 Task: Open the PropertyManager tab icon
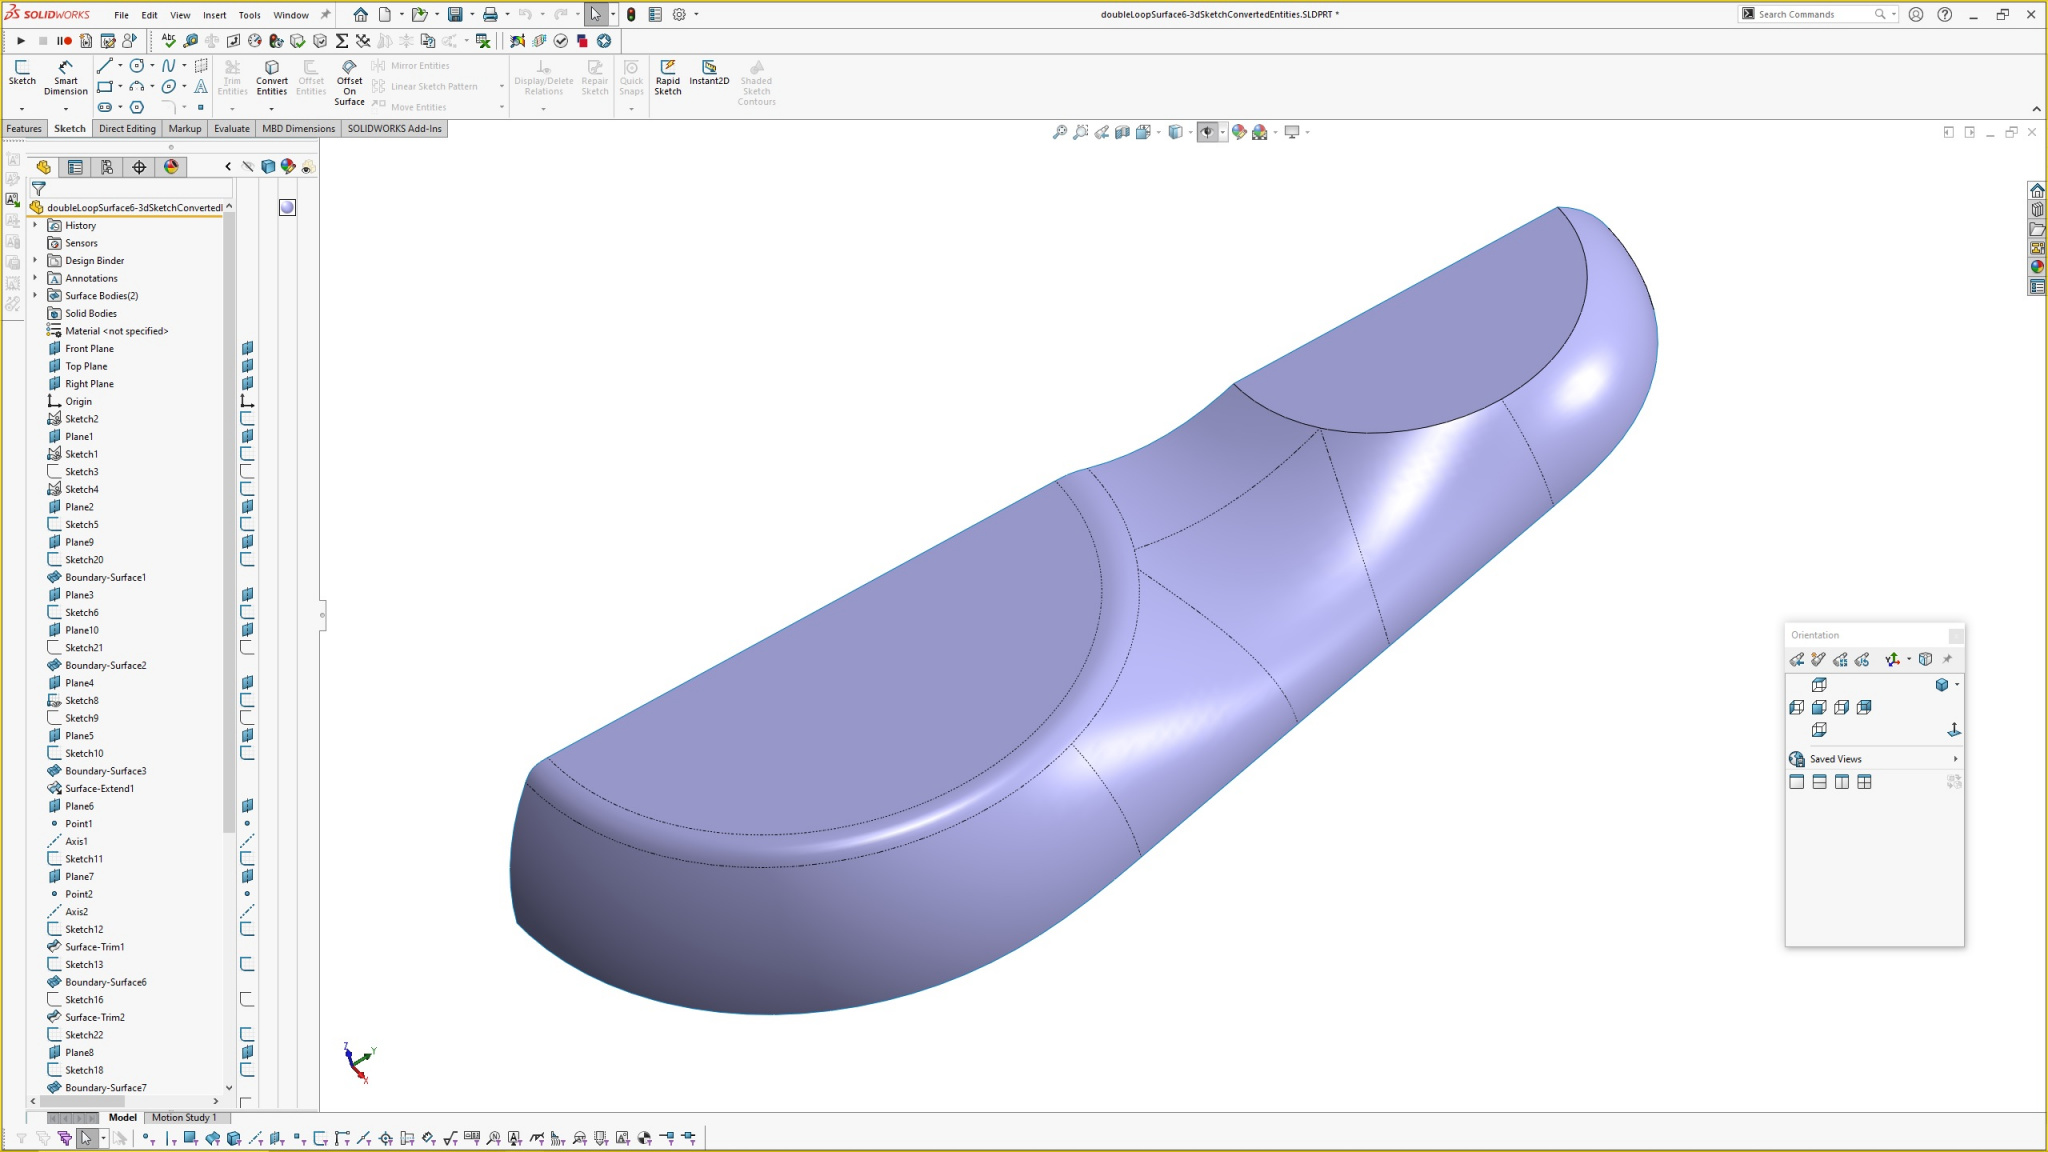coord(75,167)
